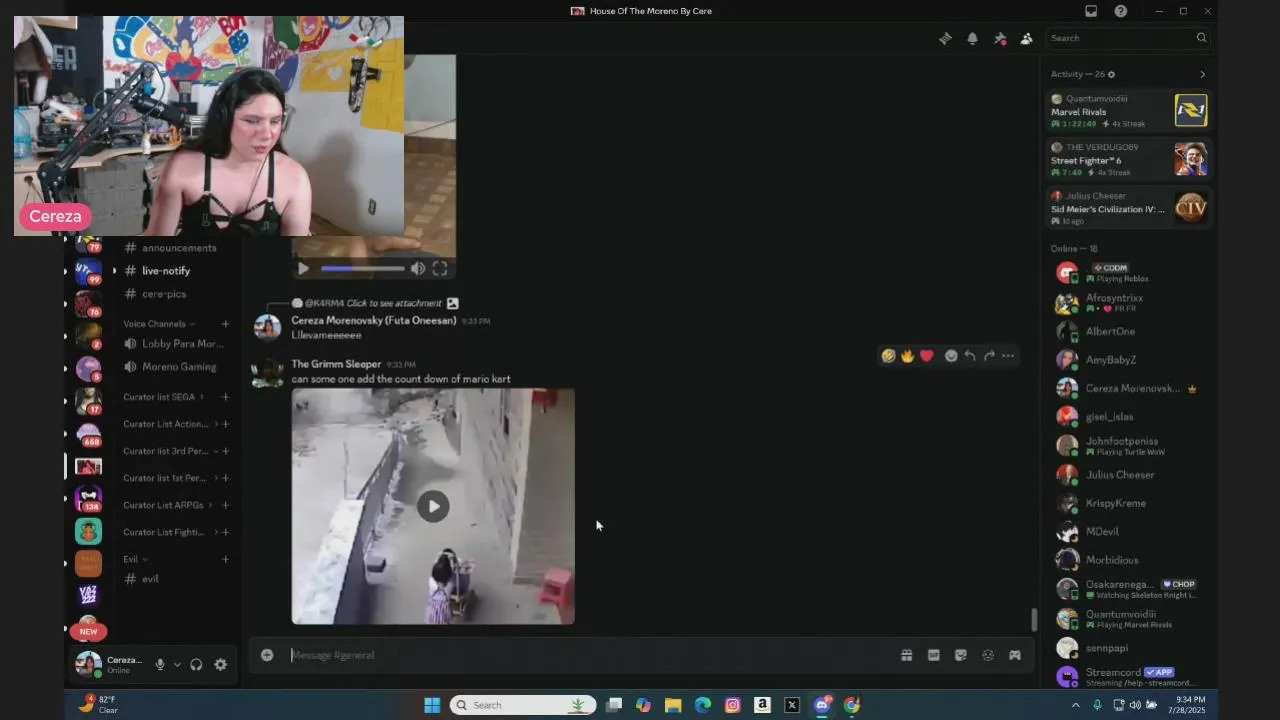Show pinned messages
Image resolution: width=1280 pixels, height=720 pixels.
999,38
